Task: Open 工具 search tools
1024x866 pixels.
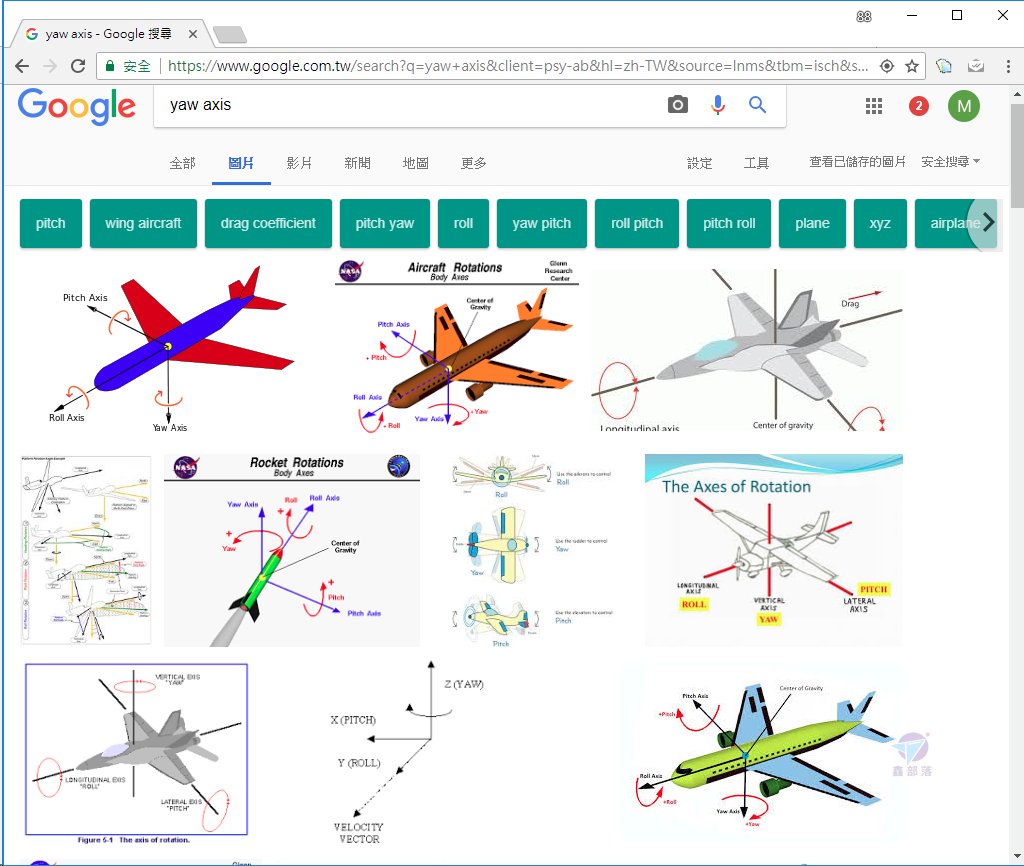Action: 756,163
